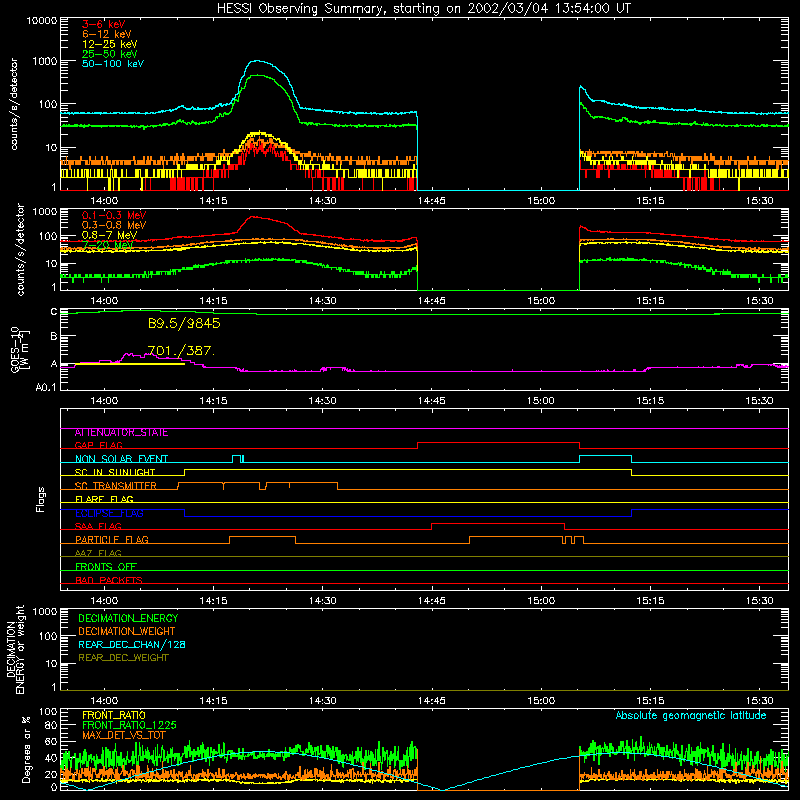
Task: Click the DECIMATION_WEIGHT legend entry
Action: click(x=127, y=631)
